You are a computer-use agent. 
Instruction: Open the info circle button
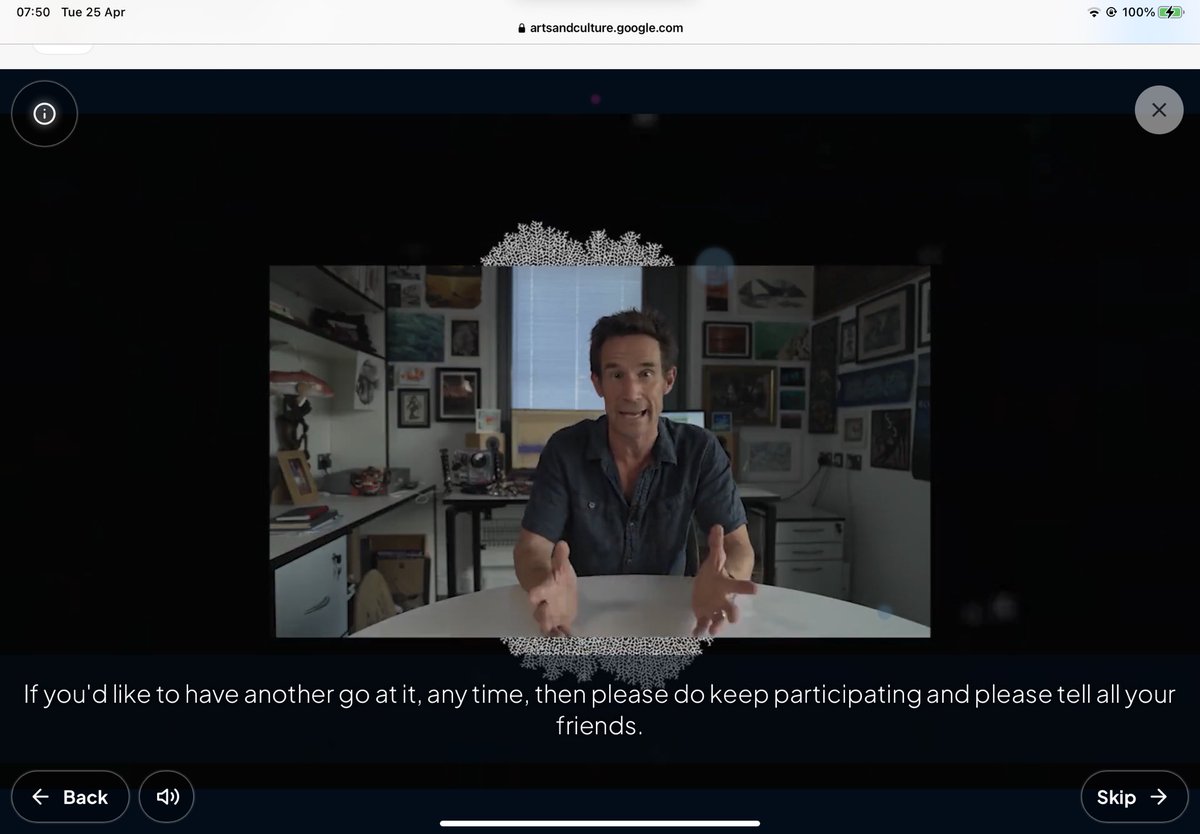(44, 114)
